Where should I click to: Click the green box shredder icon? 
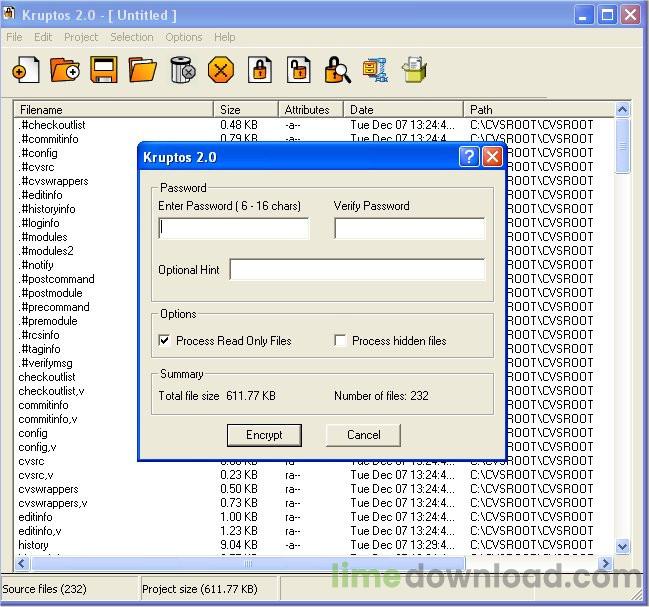pyautogui.click(x=414, y=70)
